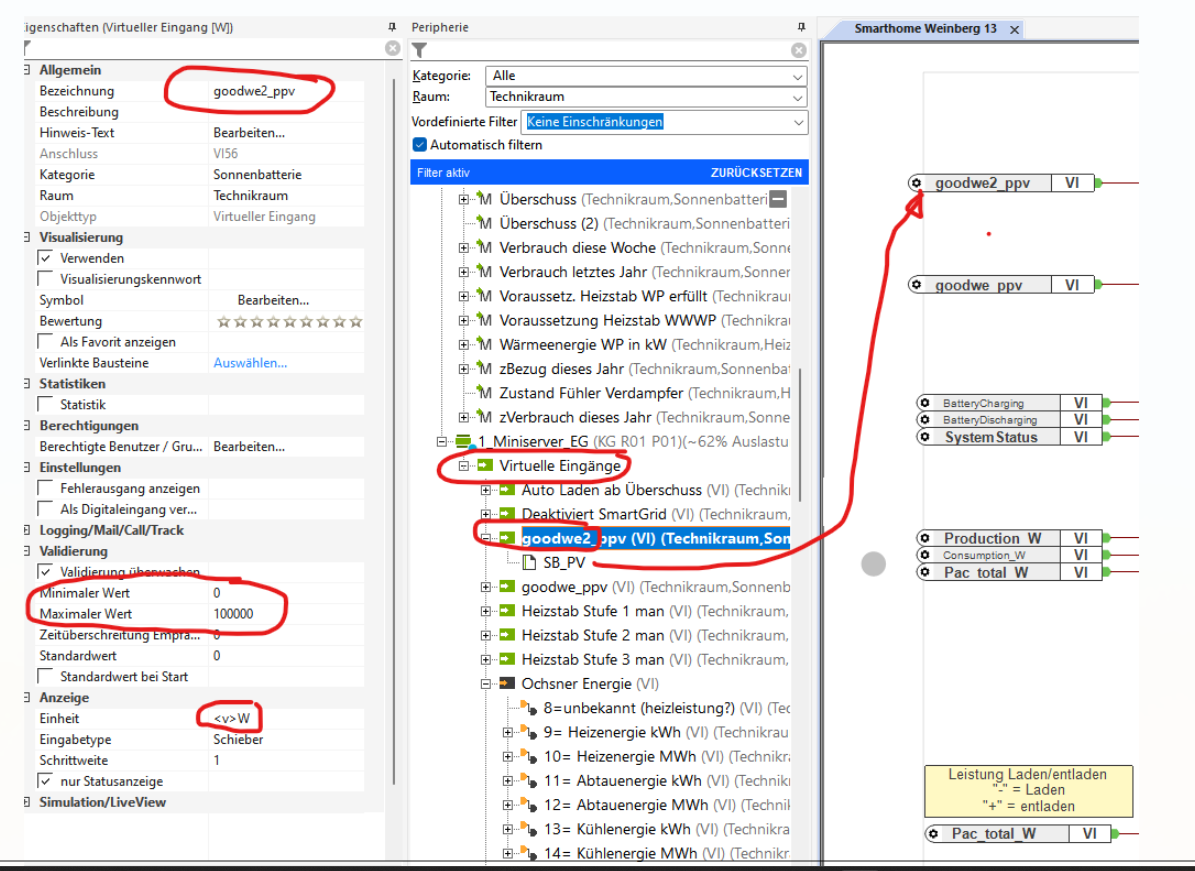The height and width of the screenshot is (871, 1195).
Task: Select goodwe2_ppv in the Peripherie tree
Action: click(655, 539)
